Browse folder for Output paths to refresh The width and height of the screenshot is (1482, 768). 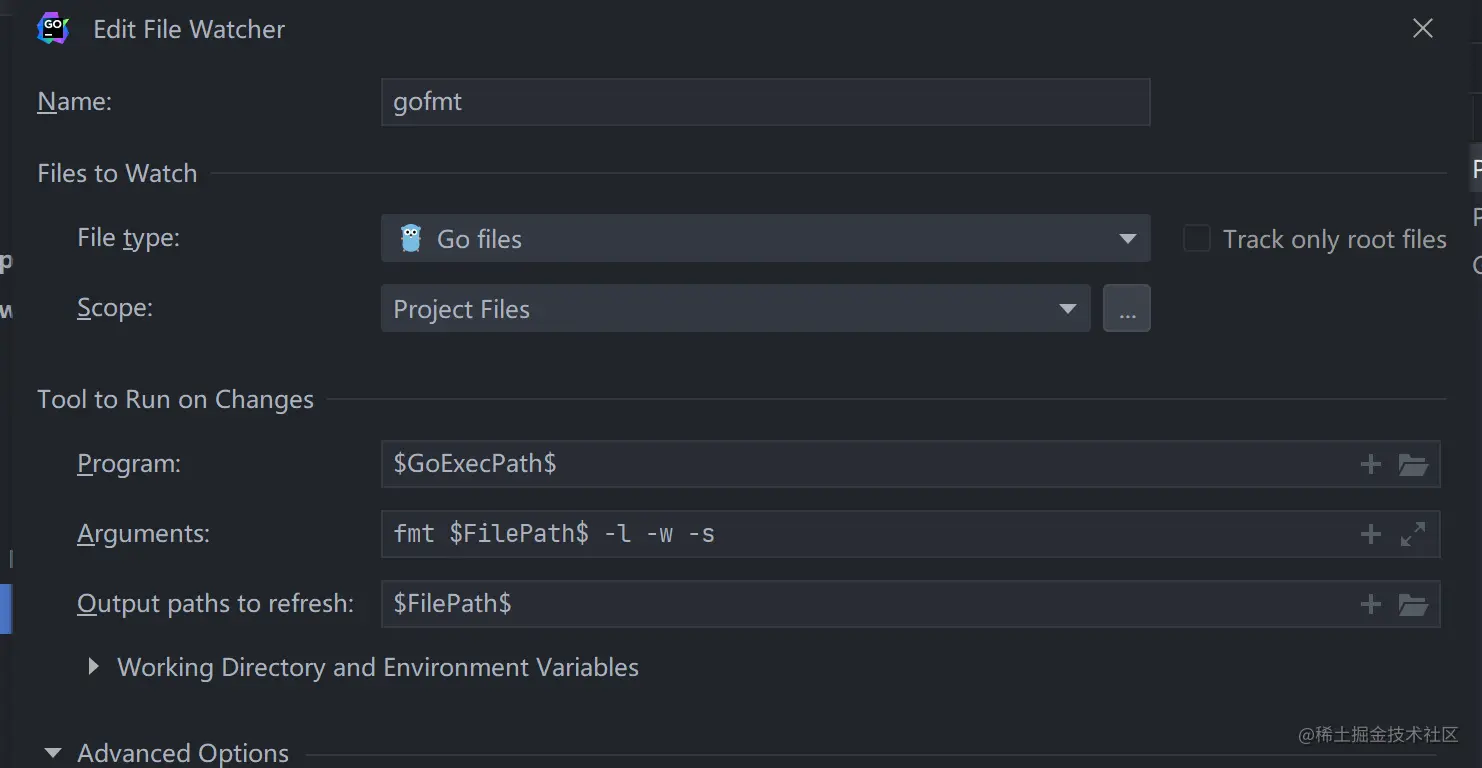[x=1412, y=604]
